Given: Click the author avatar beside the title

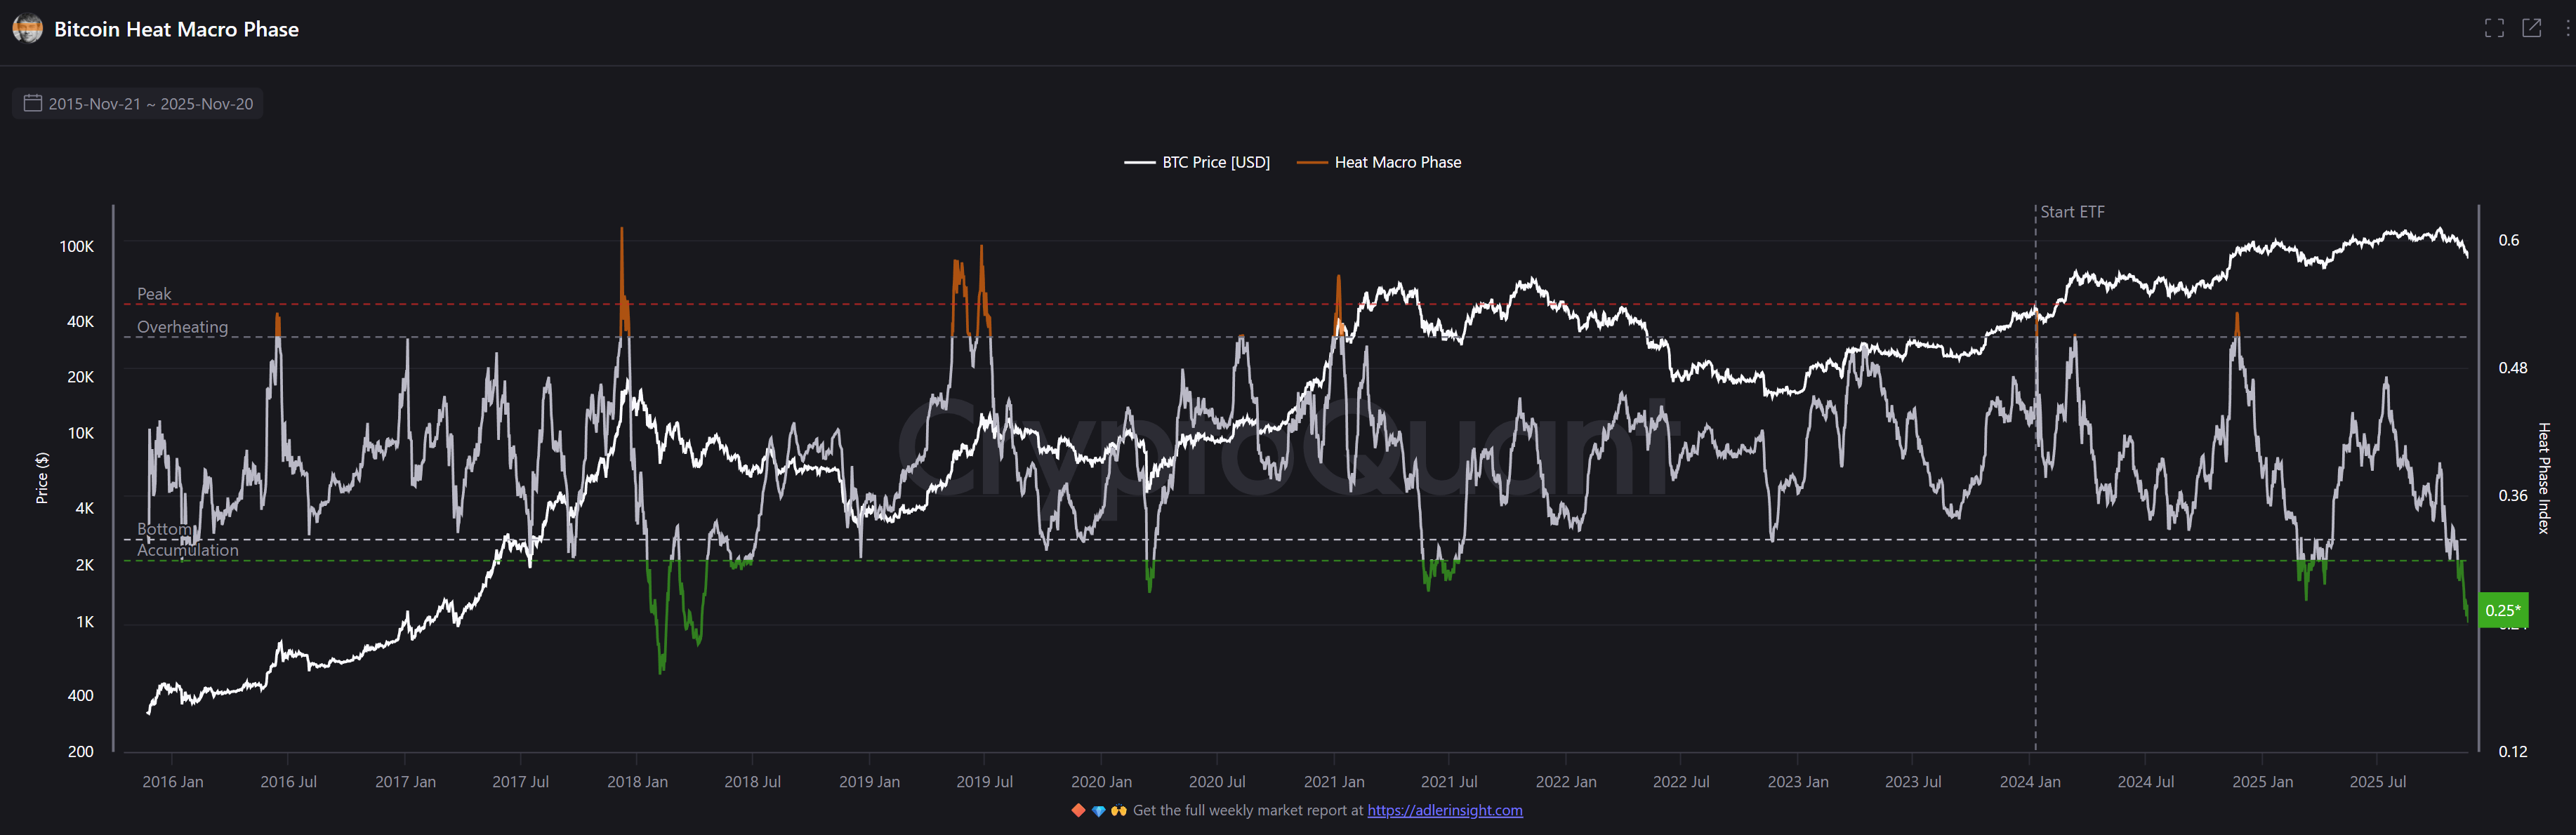Looking at the screenshot, I should tap(27, 29).
